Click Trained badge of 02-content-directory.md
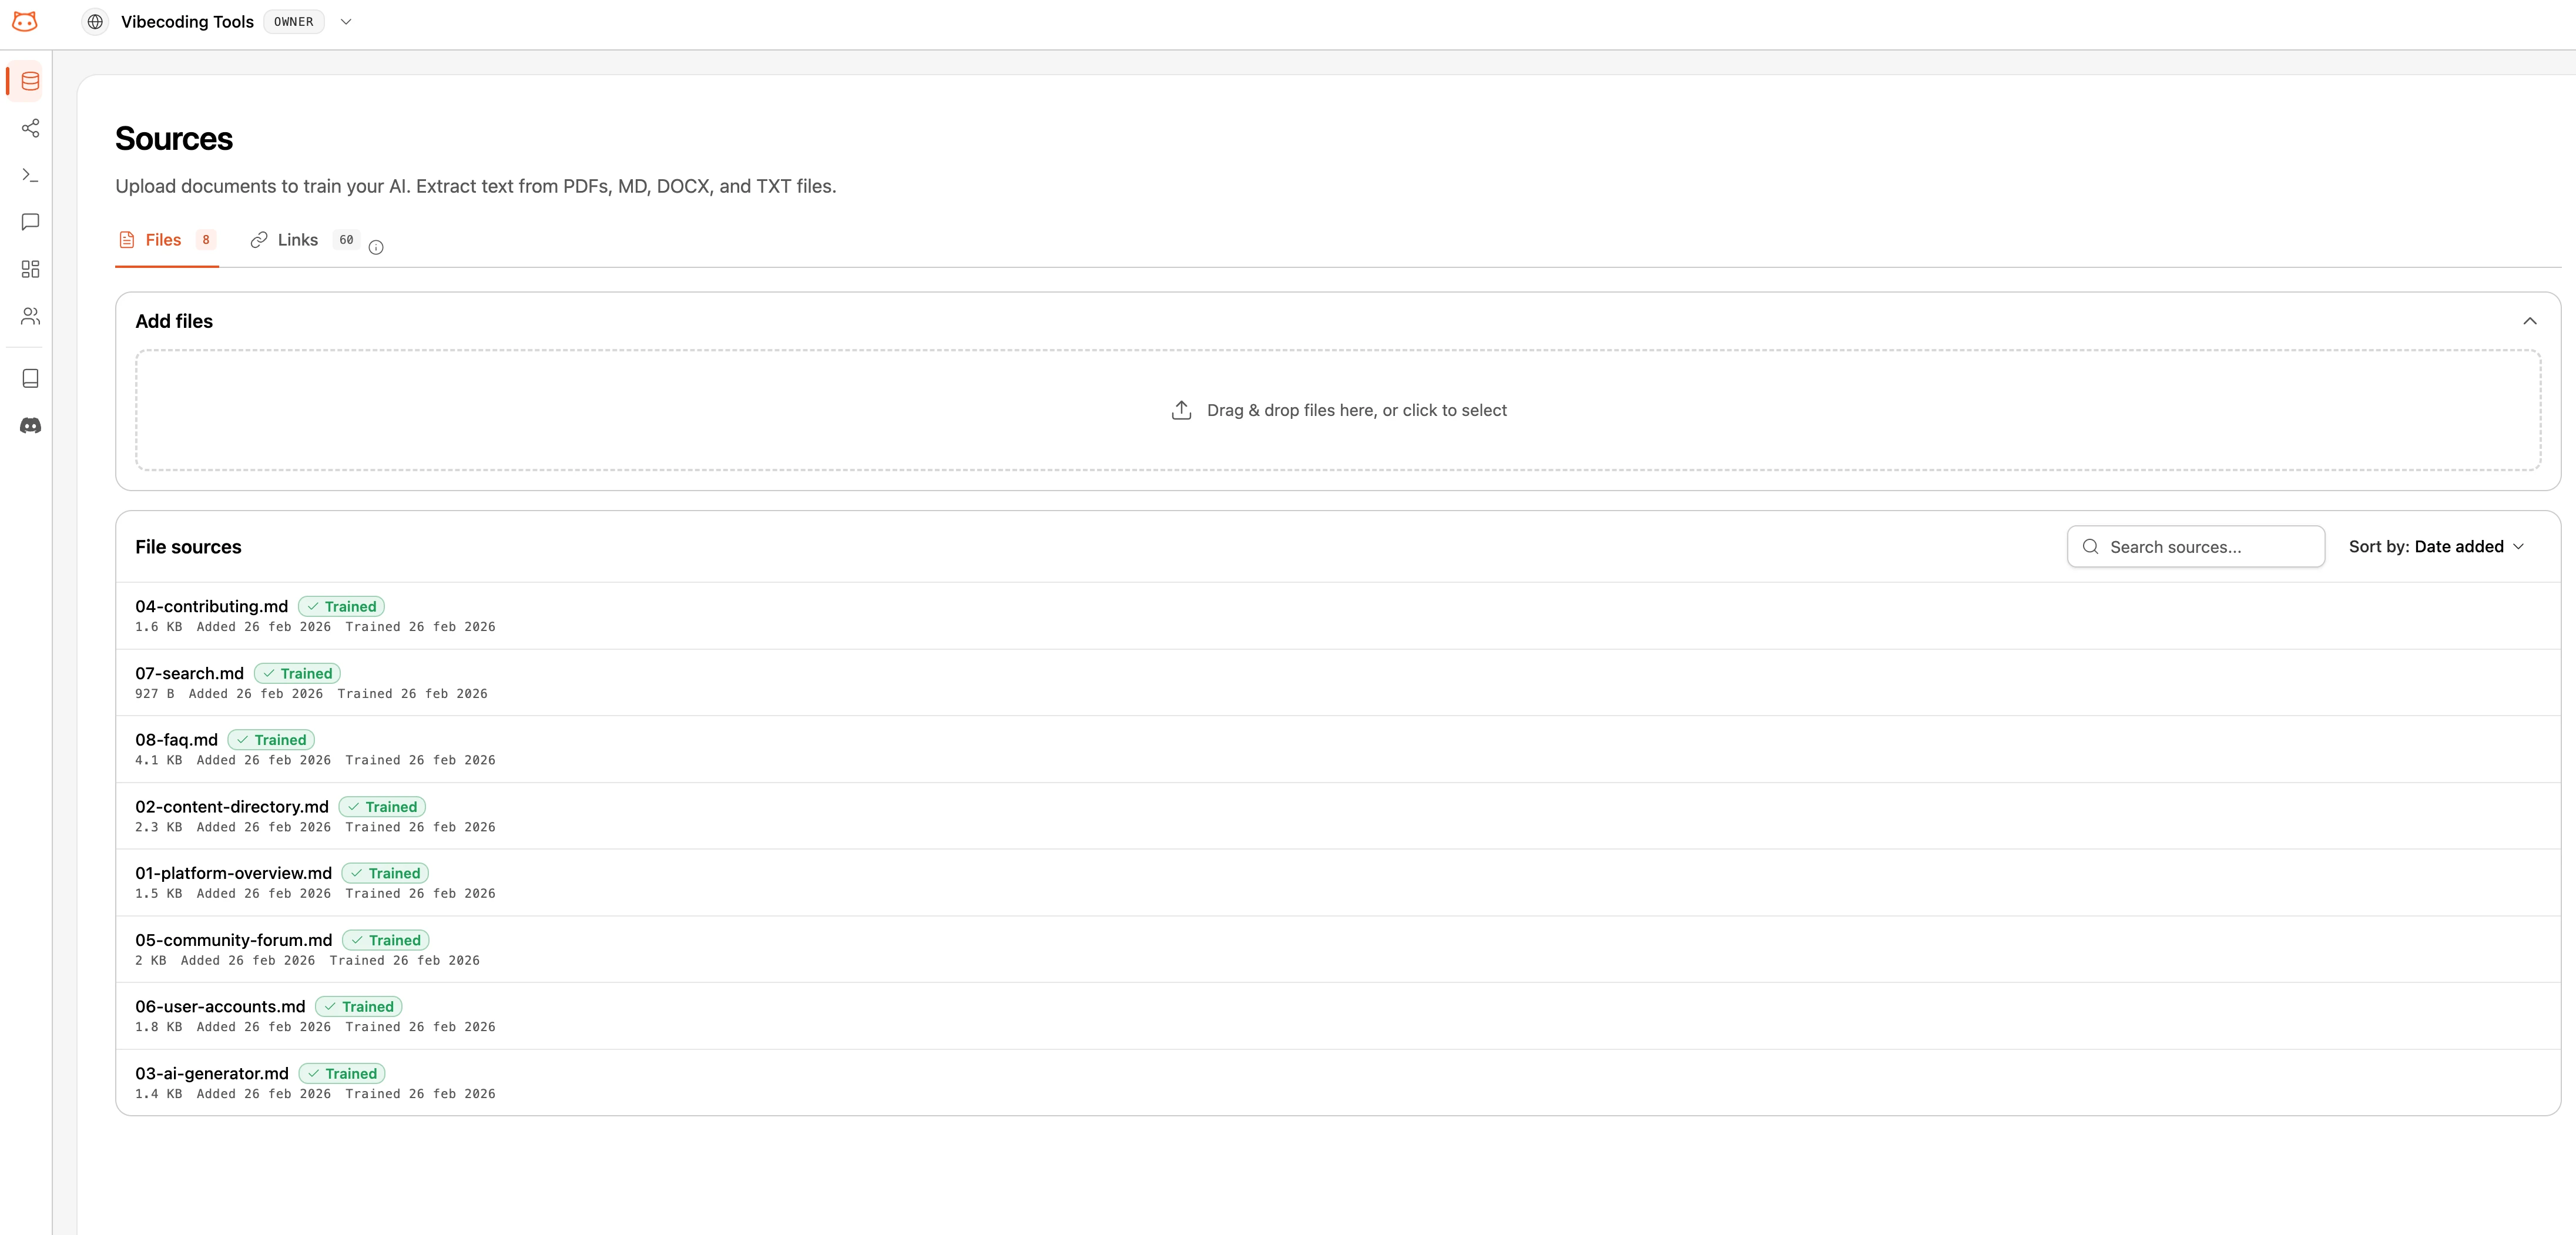Viewport: 2576px width, 1235px height. point(382,807)
